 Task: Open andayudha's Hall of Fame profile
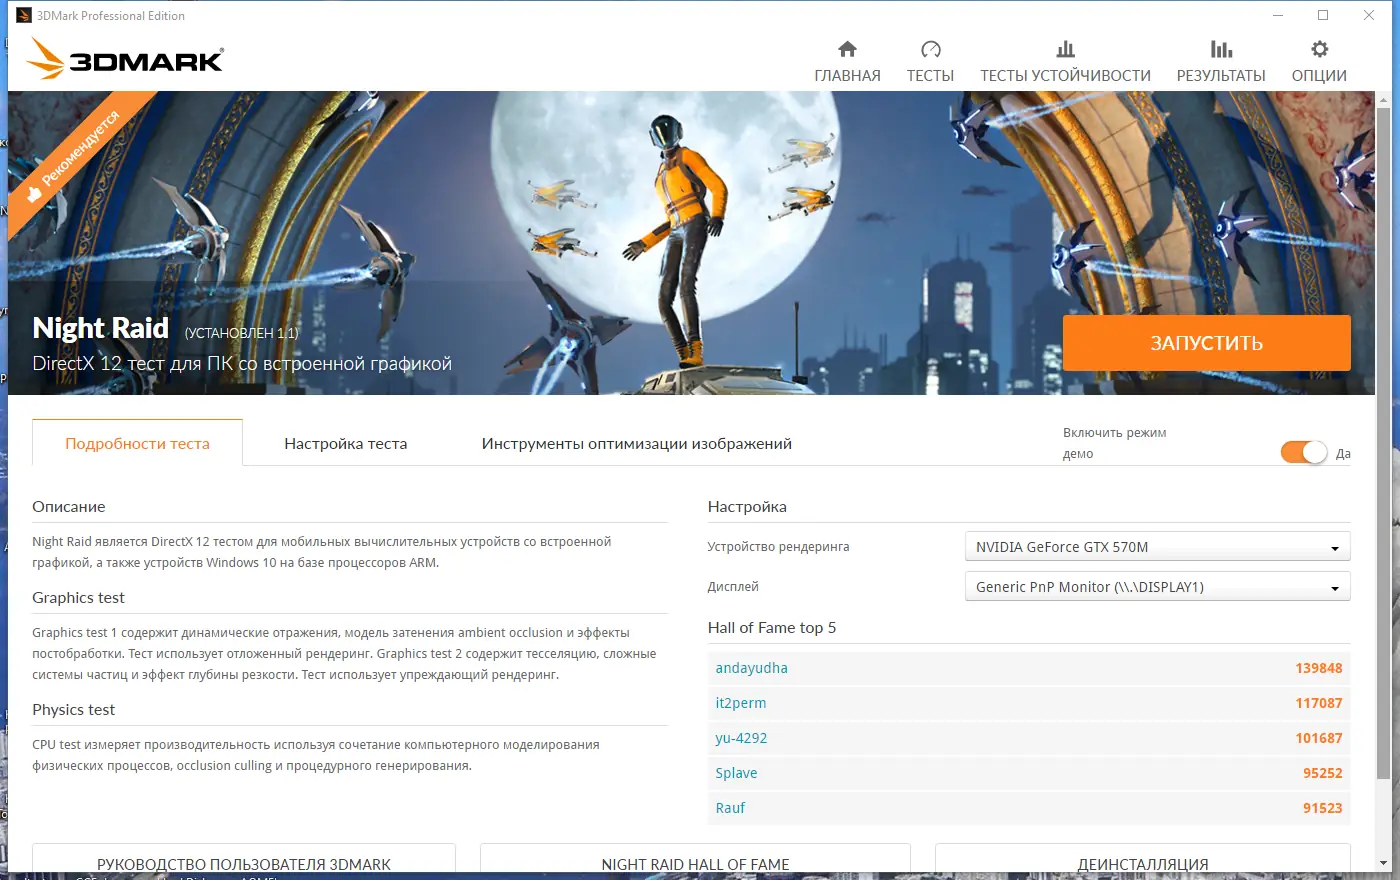pos(752,668)
